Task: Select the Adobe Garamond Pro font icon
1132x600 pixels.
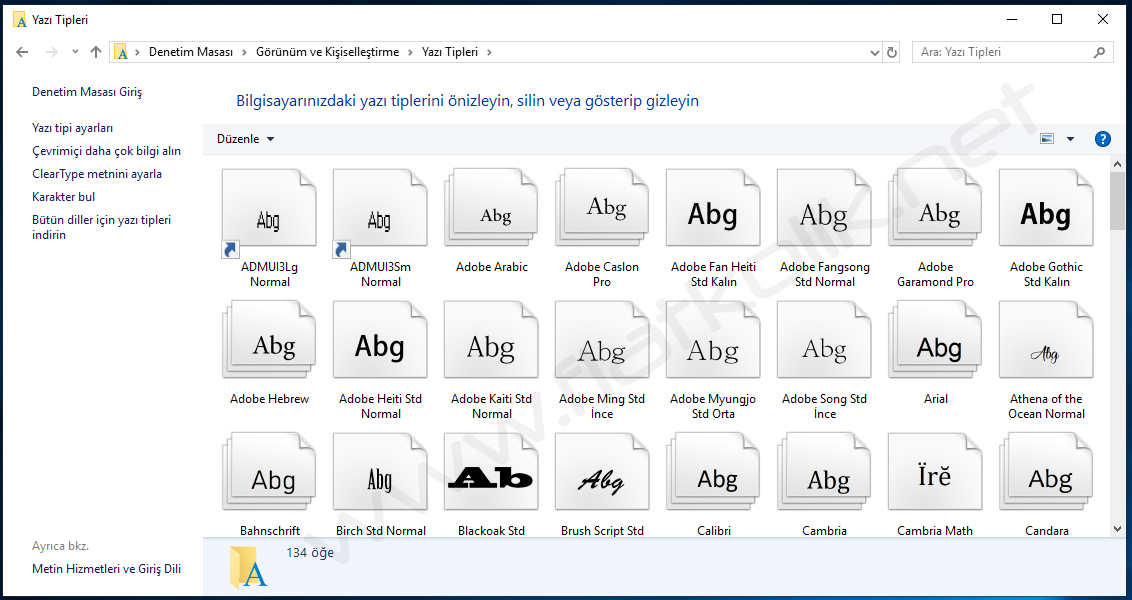Action: [936, 209]
